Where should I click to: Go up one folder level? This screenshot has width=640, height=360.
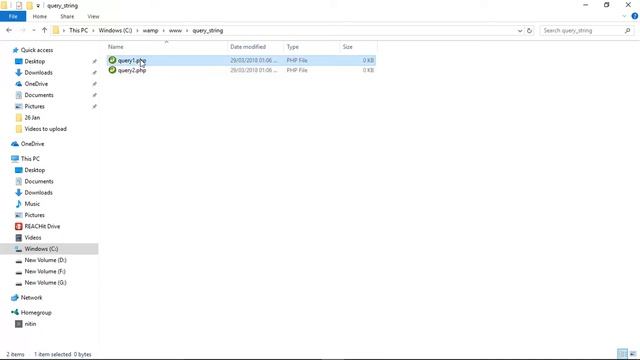(x=44, y=30)
